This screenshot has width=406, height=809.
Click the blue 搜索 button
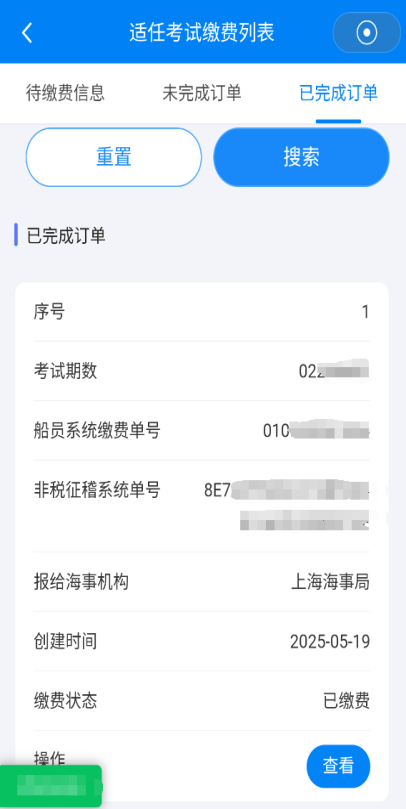pyautogui.click(x=301, y=157)
